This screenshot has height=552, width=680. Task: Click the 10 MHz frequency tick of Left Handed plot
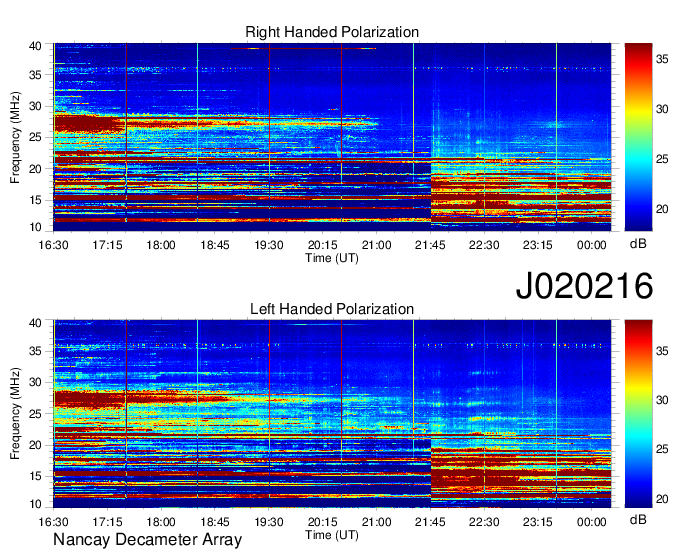(35, 504)
